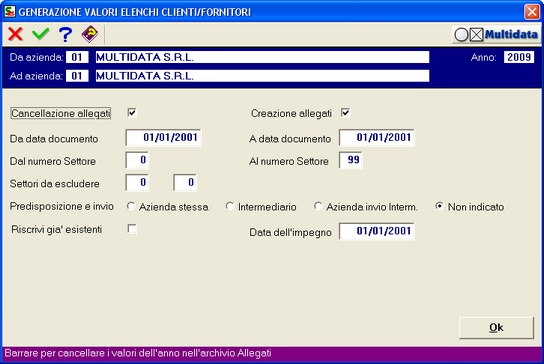The height and width of the screenshot is (364, 544).
Task: Click the Da azienda company name field
Action: click(x=262, y=57)
